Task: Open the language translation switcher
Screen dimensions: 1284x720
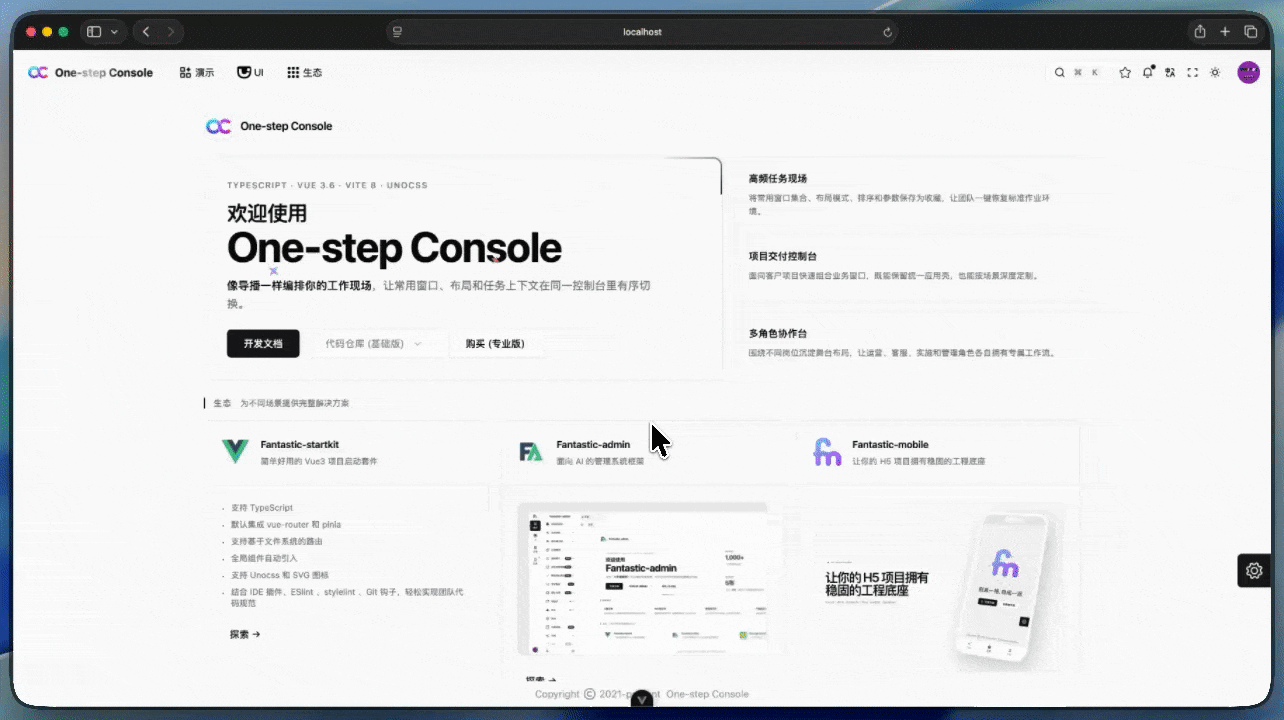Action: 1170,72
